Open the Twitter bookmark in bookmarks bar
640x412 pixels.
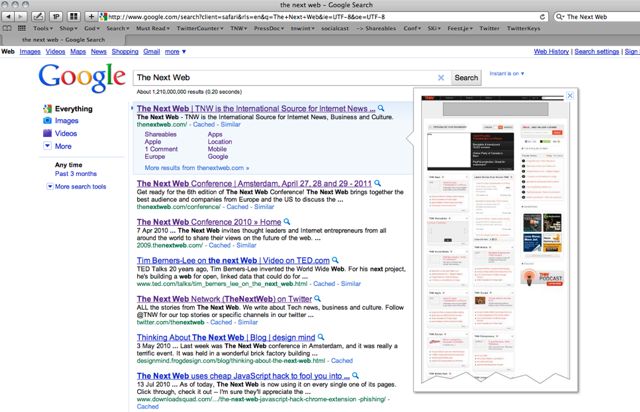(x=489, y=28)
